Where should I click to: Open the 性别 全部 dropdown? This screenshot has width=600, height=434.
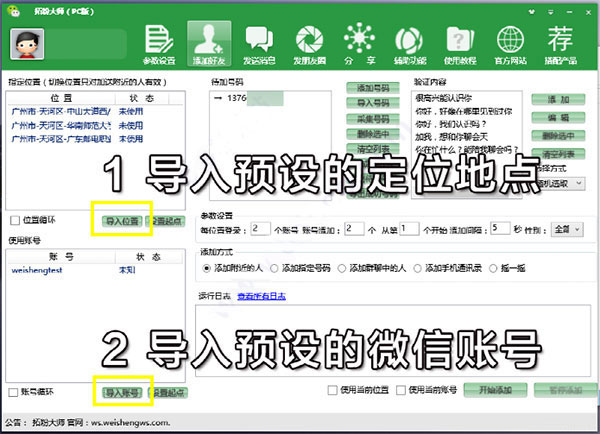567,230
